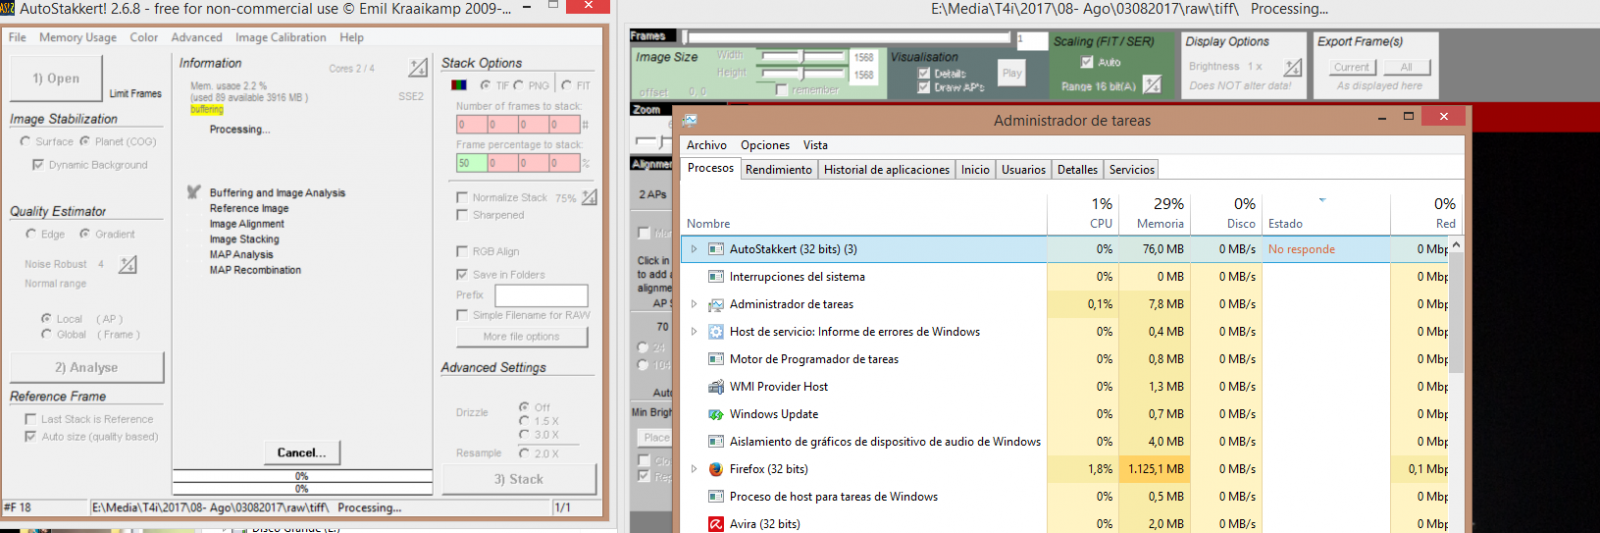The width and height of the screenshot is (1600, 533).
Task: Open the File menu in AutoStakkert
Action: coord(18,37)
